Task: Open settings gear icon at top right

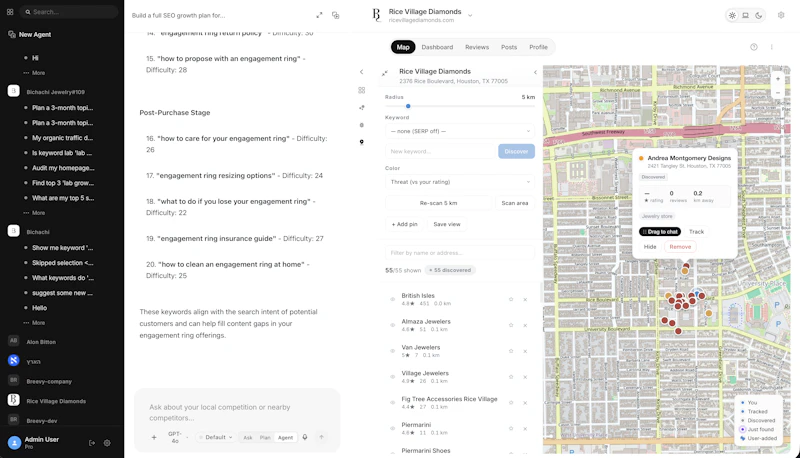Action: pos(781,15)
